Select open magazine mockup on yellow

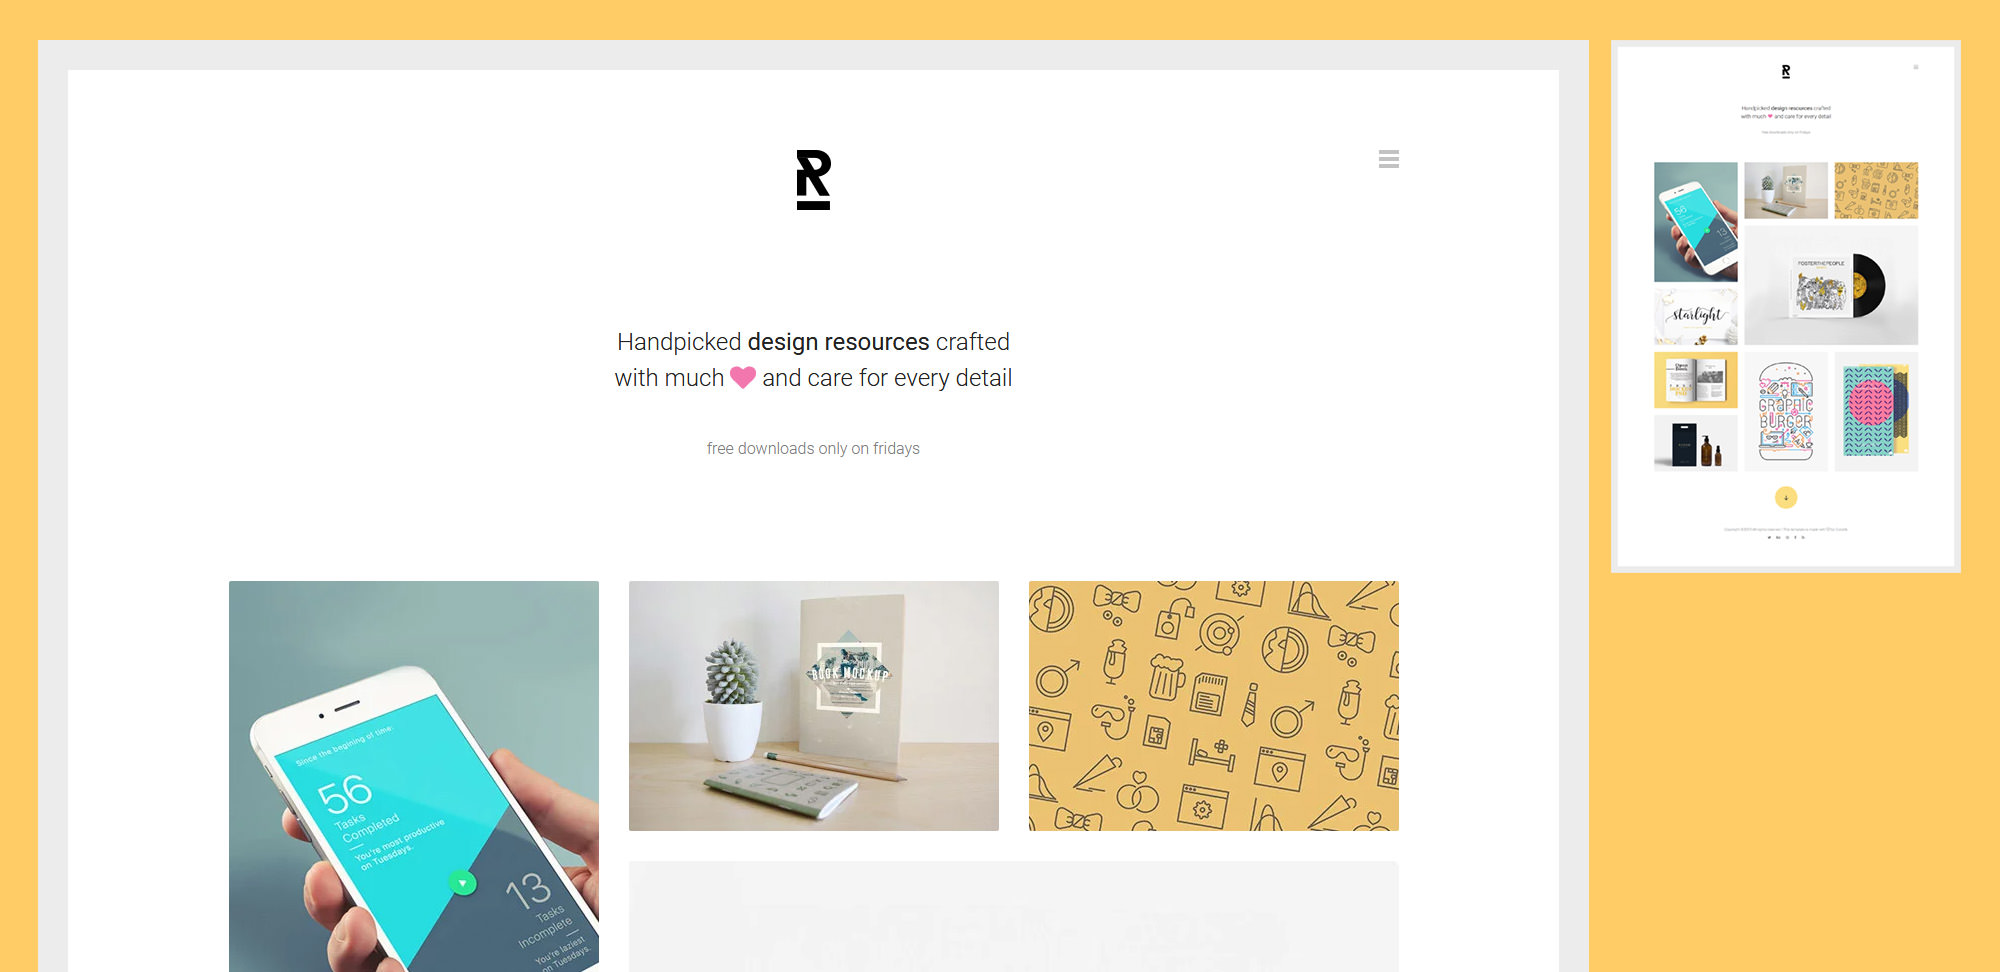(1696, 380)
